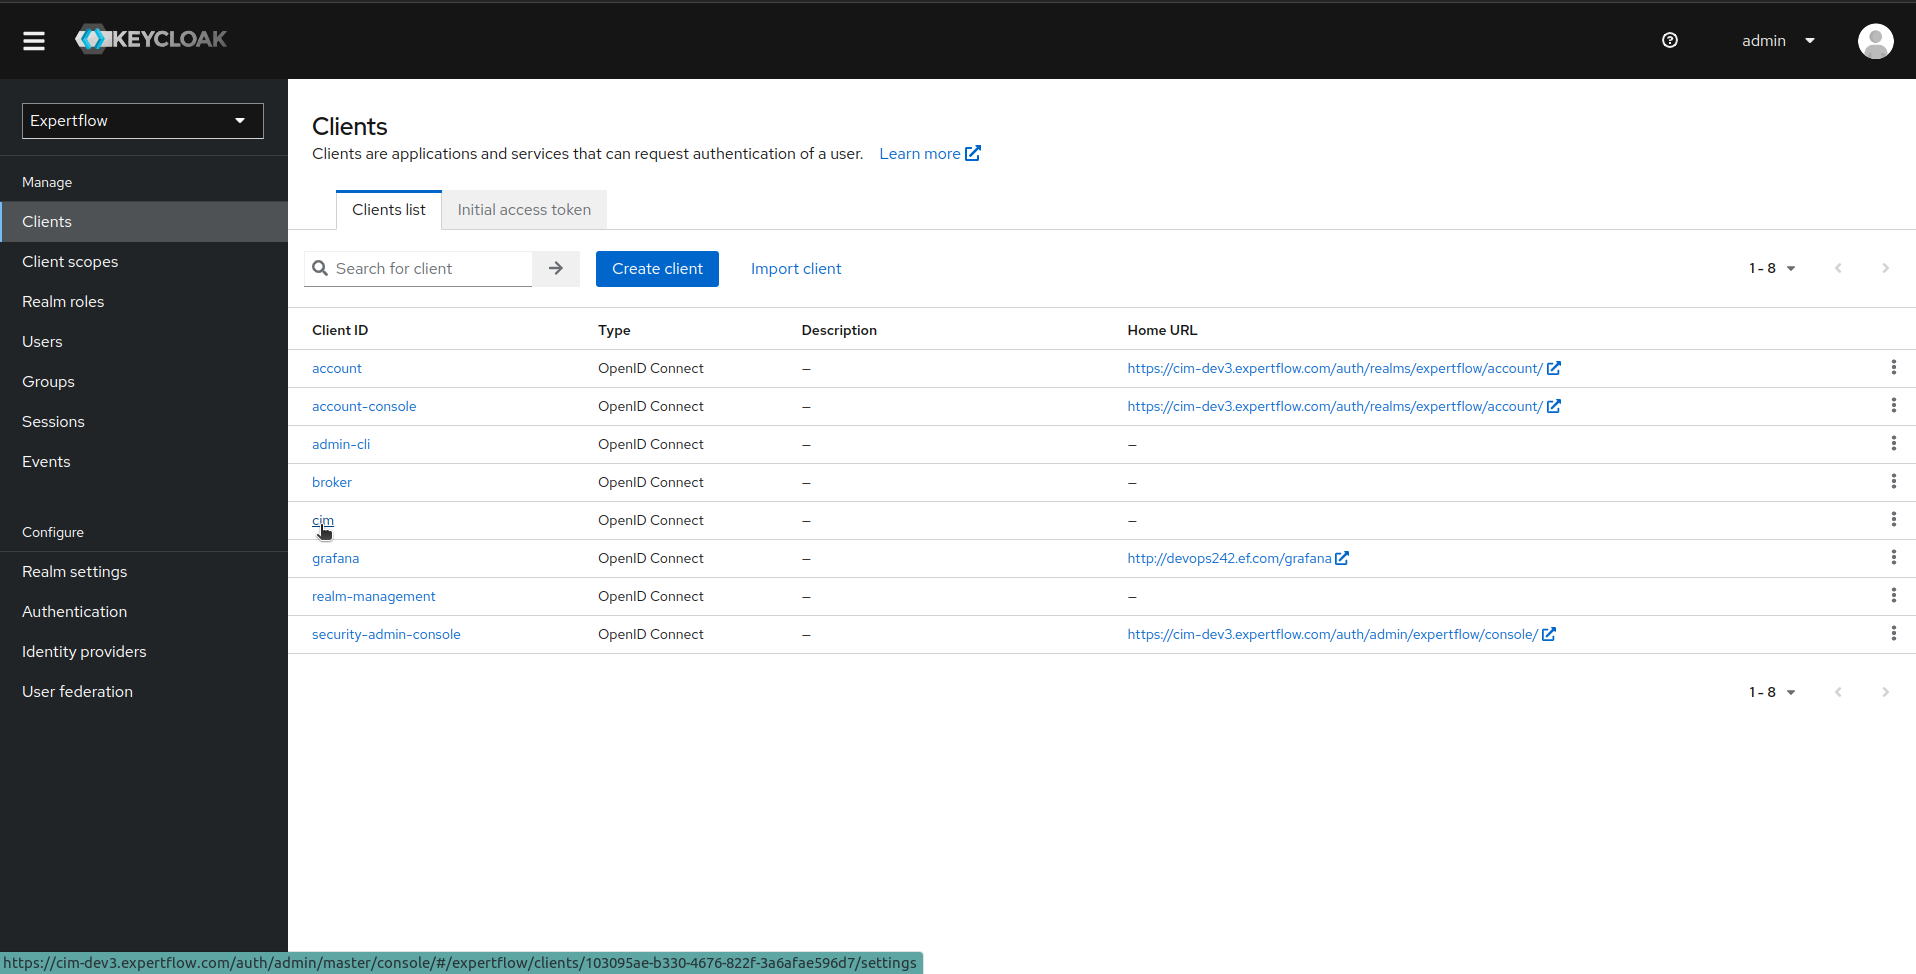
Task: Select the Clients list tab
Action: (389, 209)
